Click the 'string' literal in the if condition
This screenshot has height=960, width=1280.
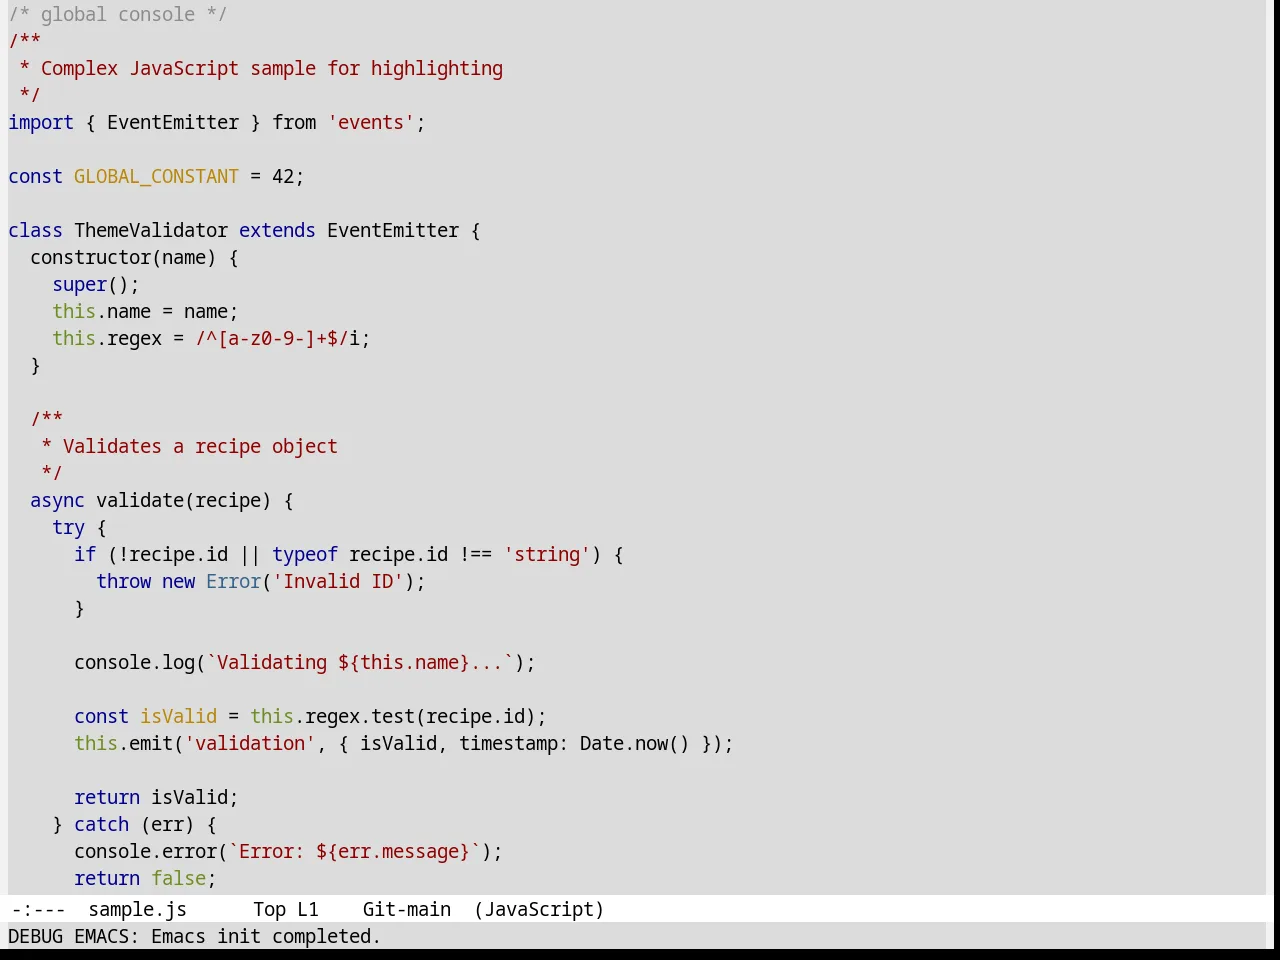547,554
